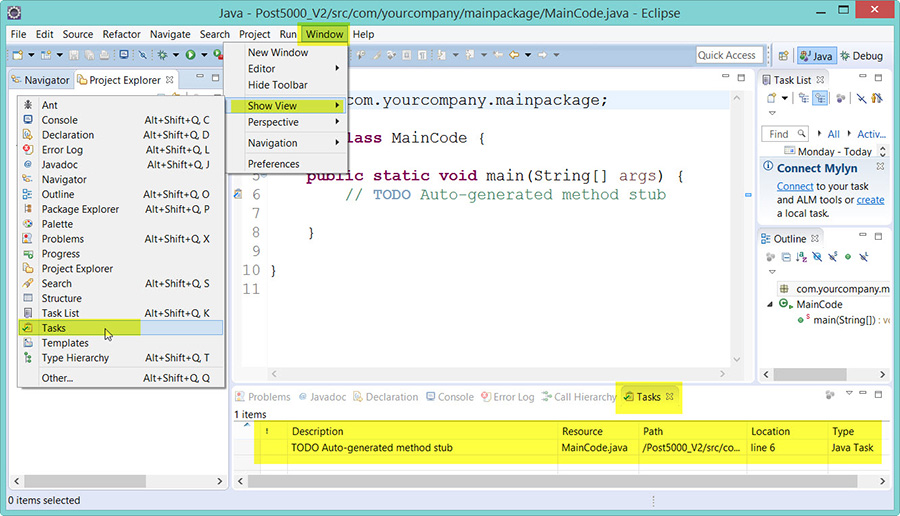Select Tasks entry in Show View submenu

(x=121, y=328)
